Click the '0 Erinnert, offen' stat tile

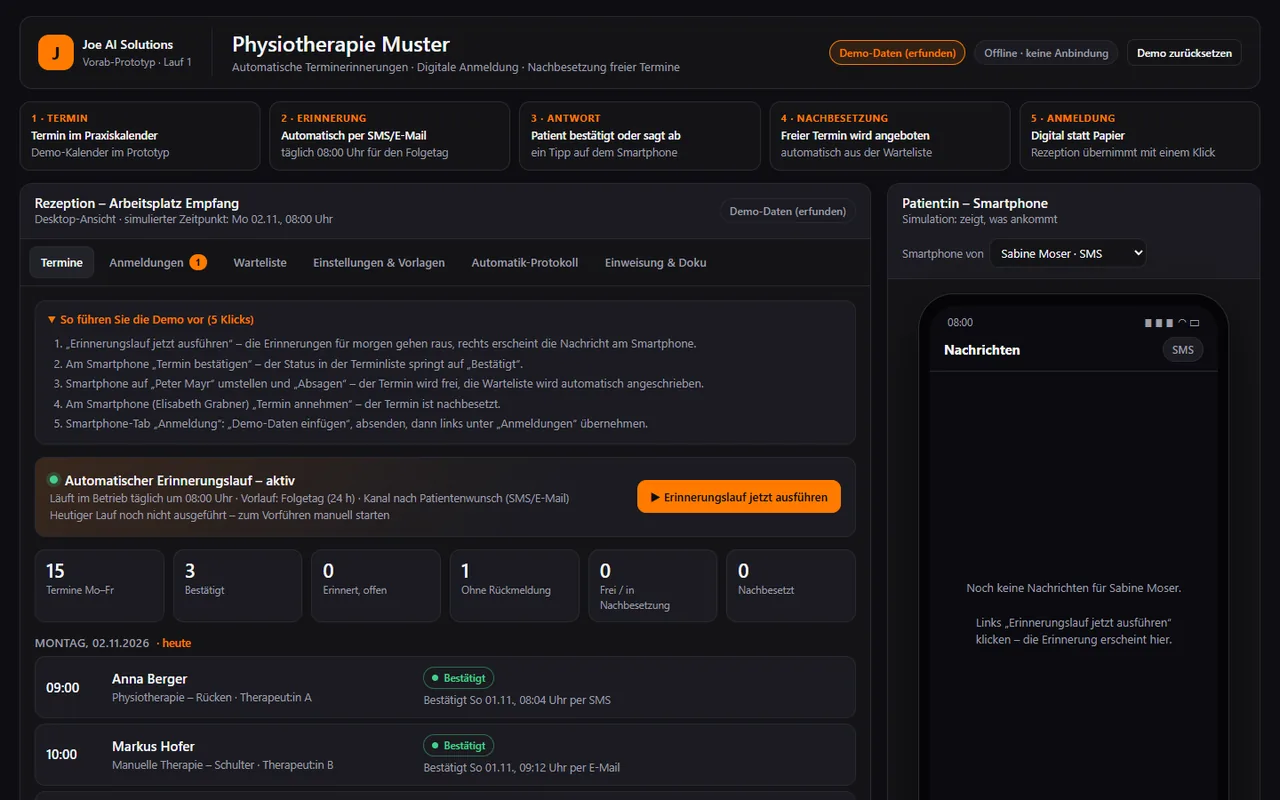(376, 586)
